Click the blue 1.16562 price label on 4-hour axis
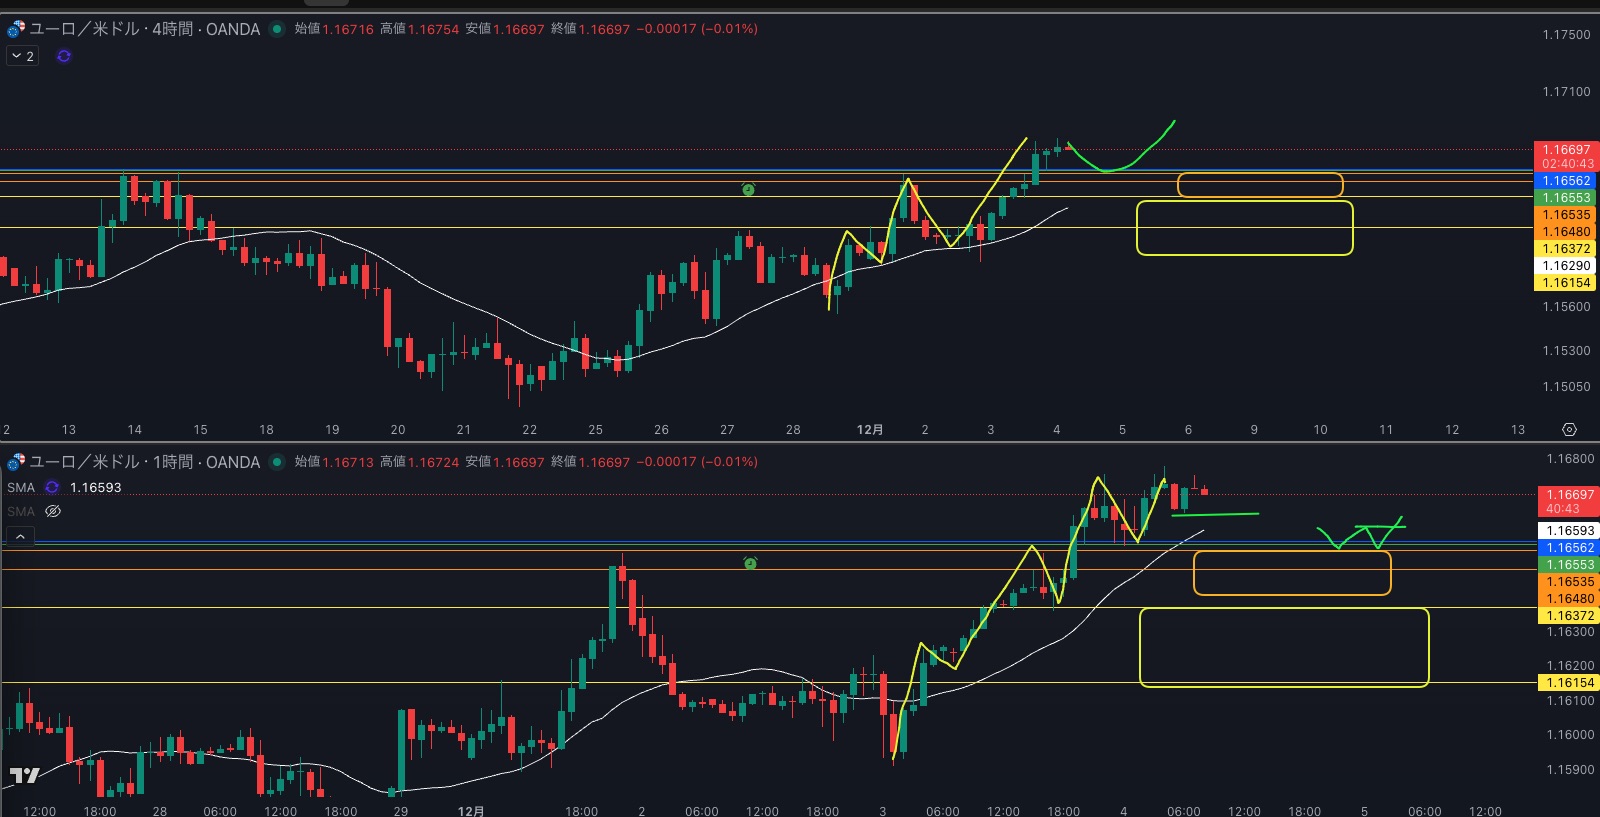Viewport: 1600px width, 817px height. coord(1565,181)
